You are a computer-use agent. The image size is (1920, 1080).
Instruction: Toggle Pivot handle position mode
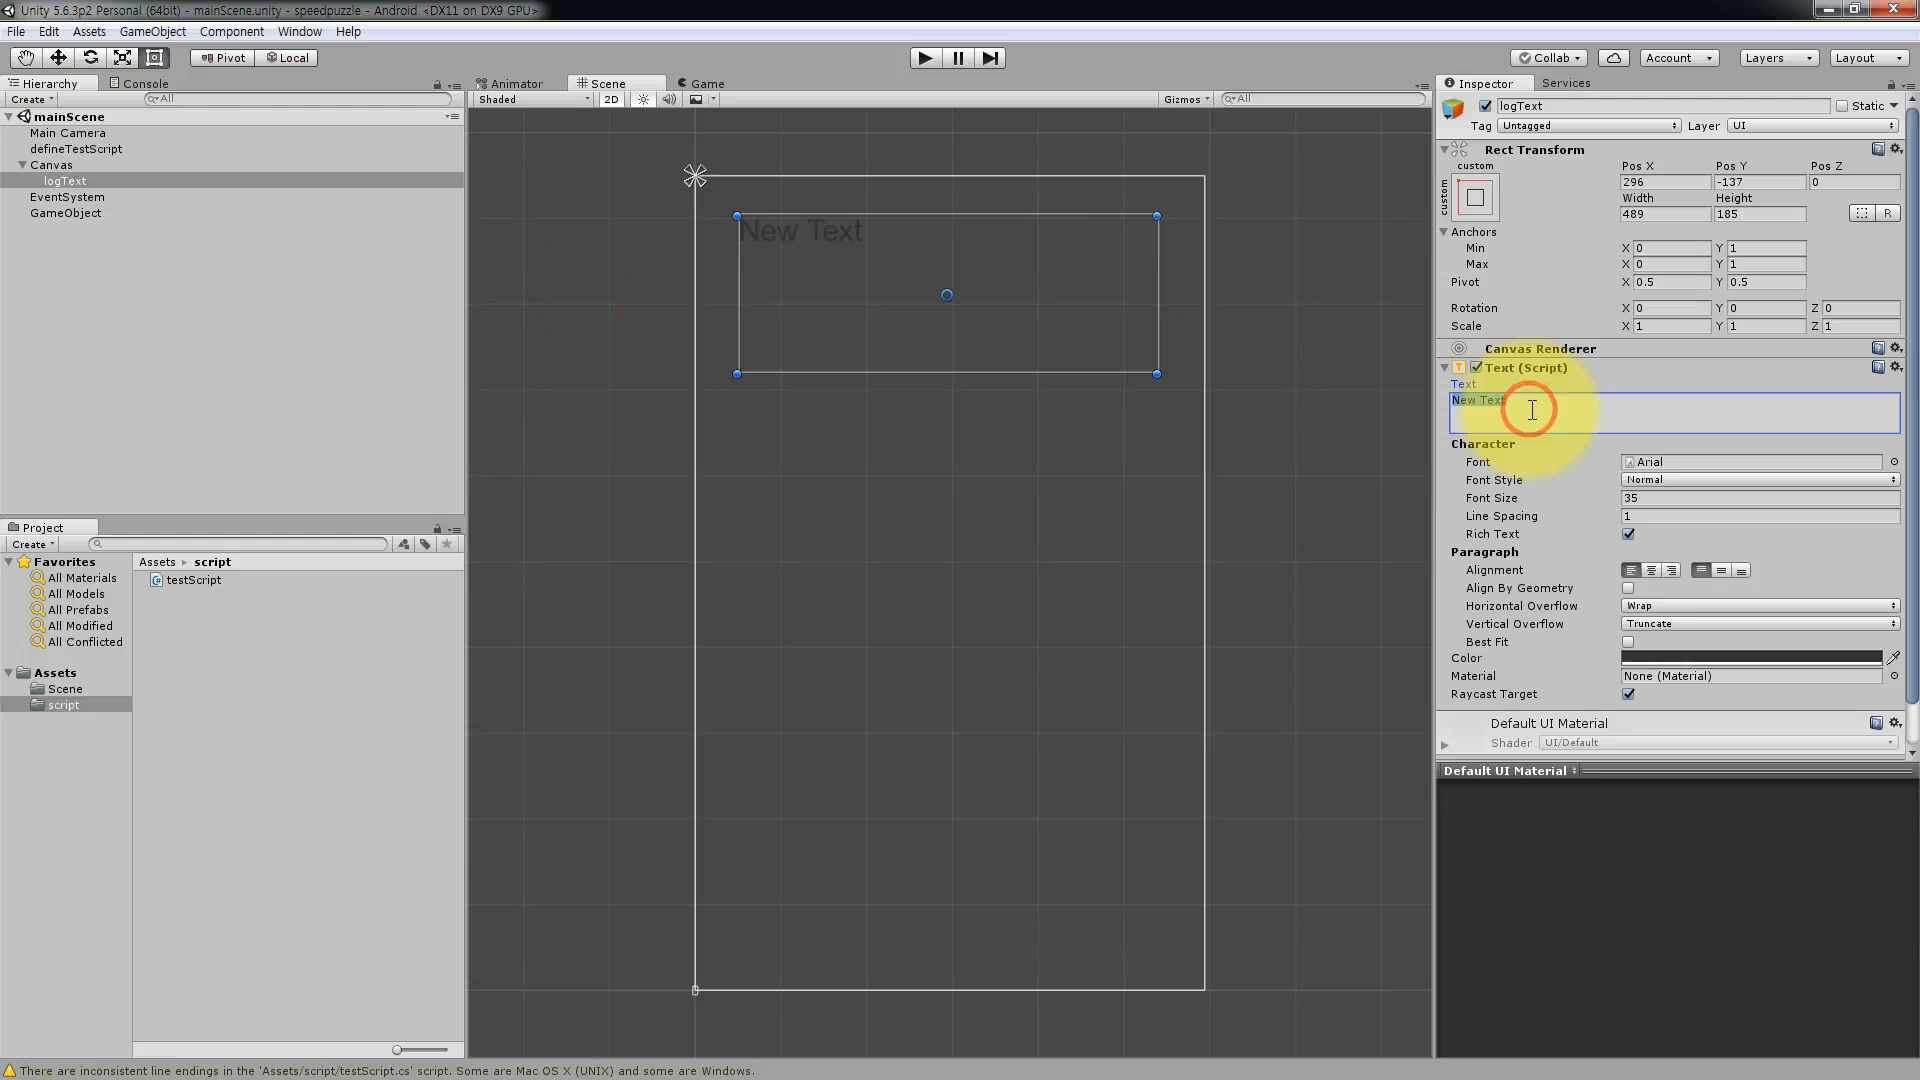tap(222, 58)
